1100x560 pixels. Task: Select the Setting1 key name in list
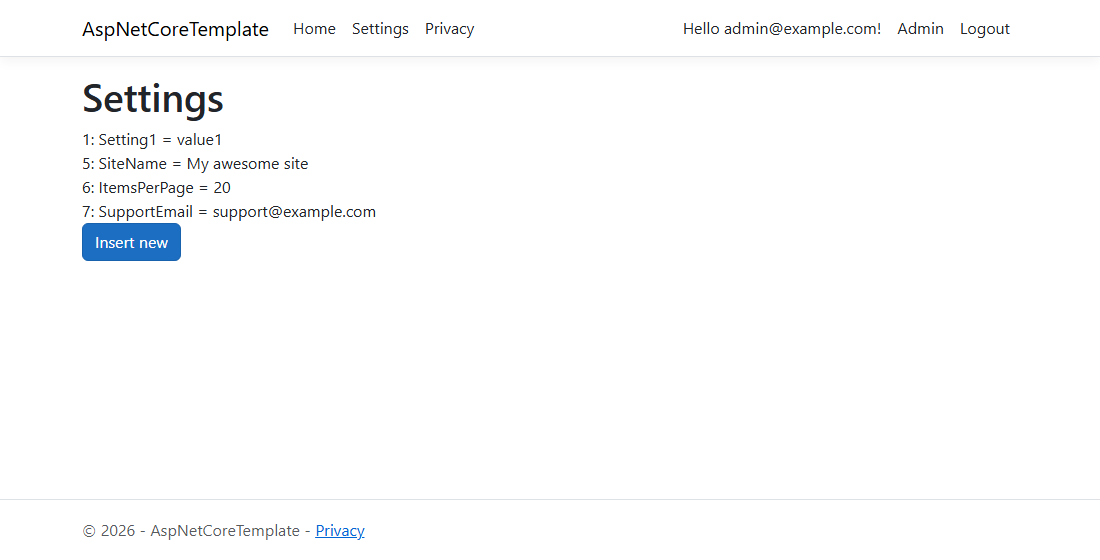[128, 140]
